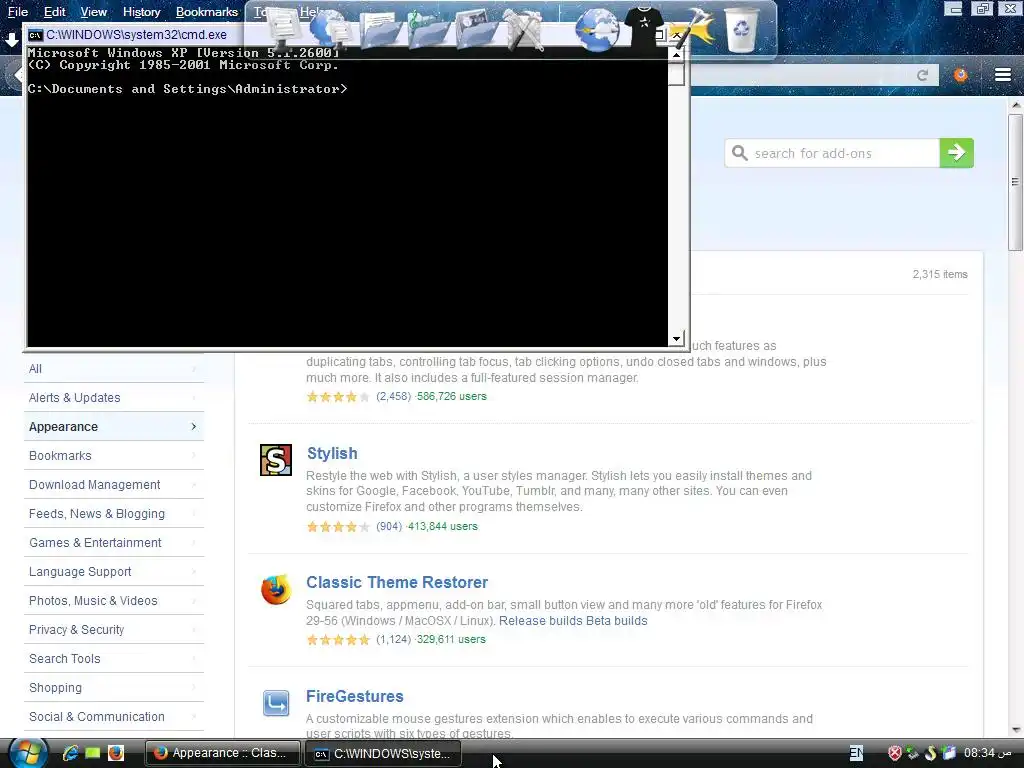Screen dimensions: 1024x768
Task: Select the Privacy & Security category
Action: coord(114,630)
